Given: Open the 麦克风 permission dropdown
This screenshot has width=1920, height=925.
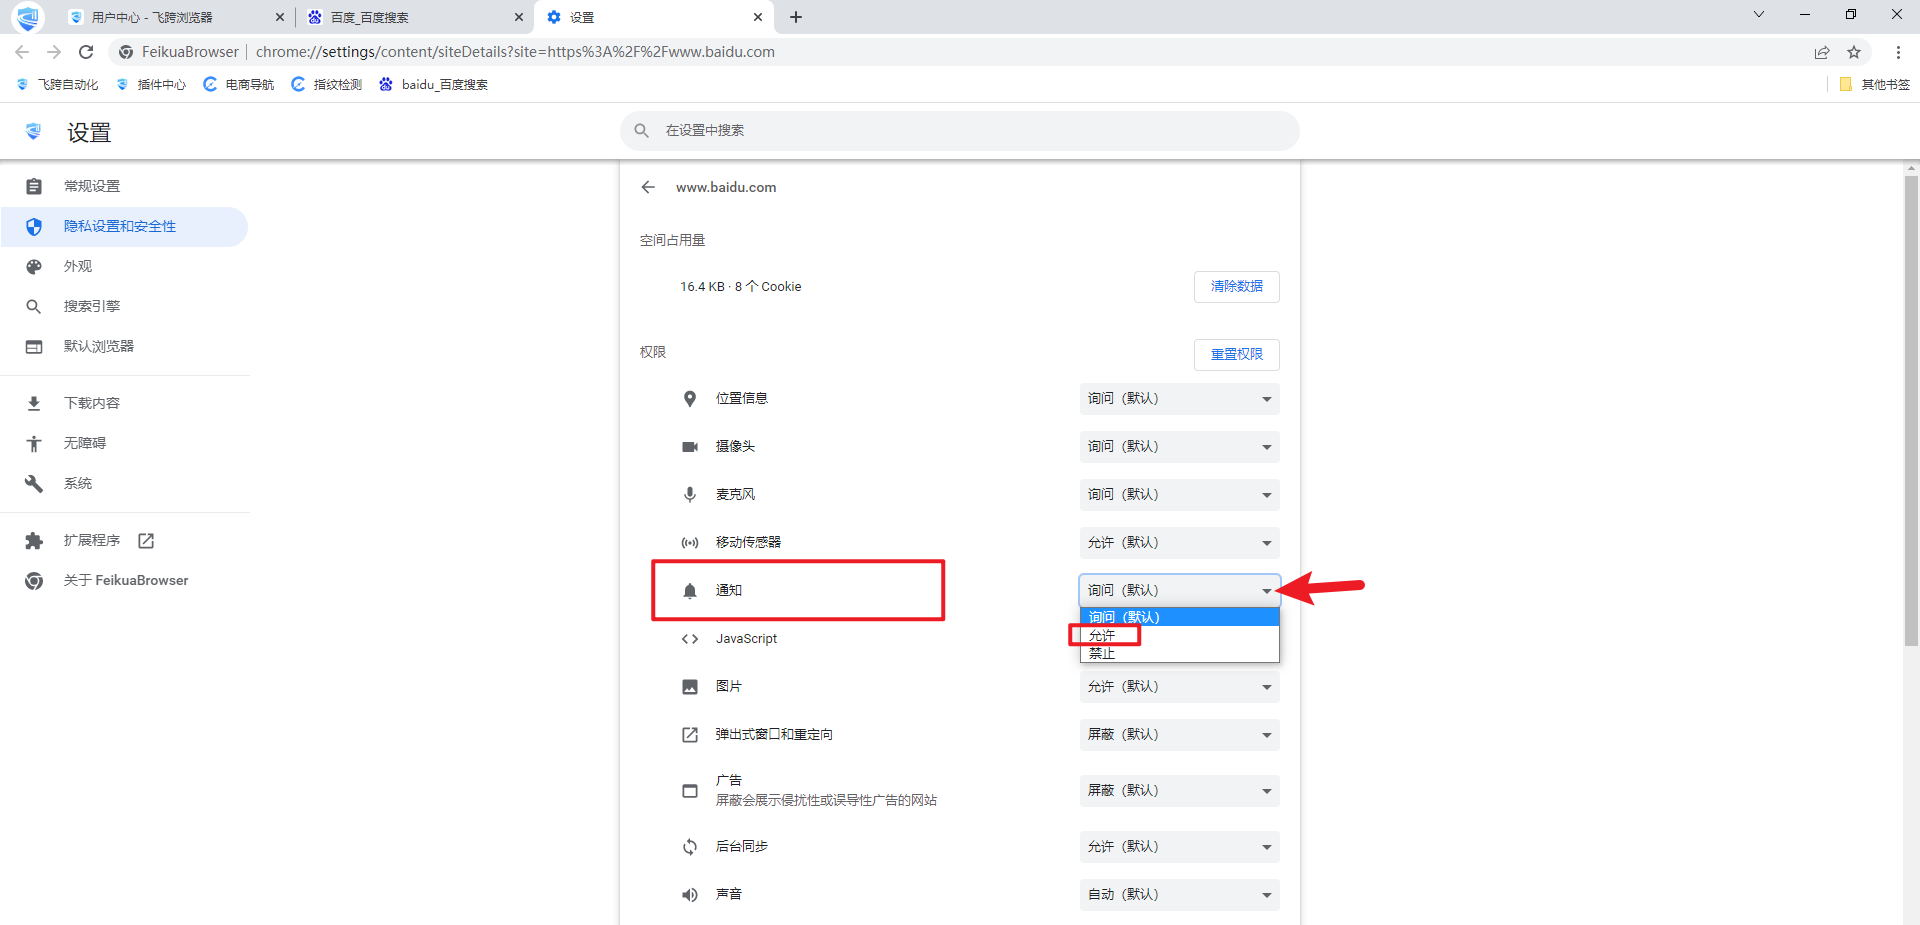Looking at the screenshot, I should click(x=1179, y=495).
